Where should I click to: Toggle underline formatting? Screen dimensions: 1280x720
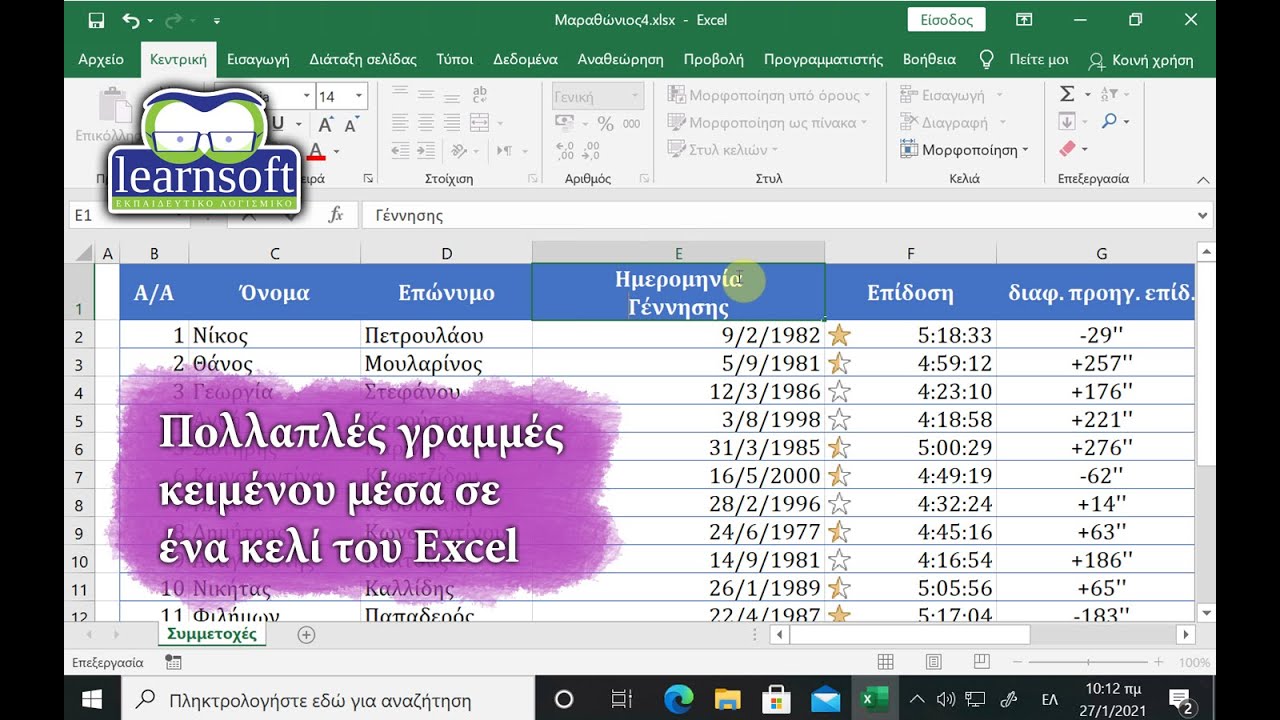click(277, 124)
